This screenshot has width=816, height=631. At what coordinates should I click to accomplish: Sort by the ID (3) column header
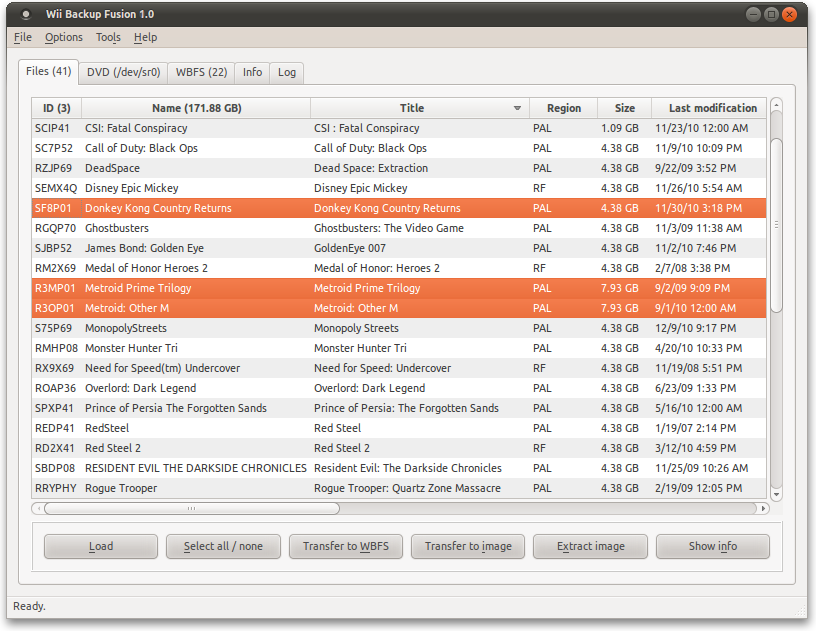57,108
